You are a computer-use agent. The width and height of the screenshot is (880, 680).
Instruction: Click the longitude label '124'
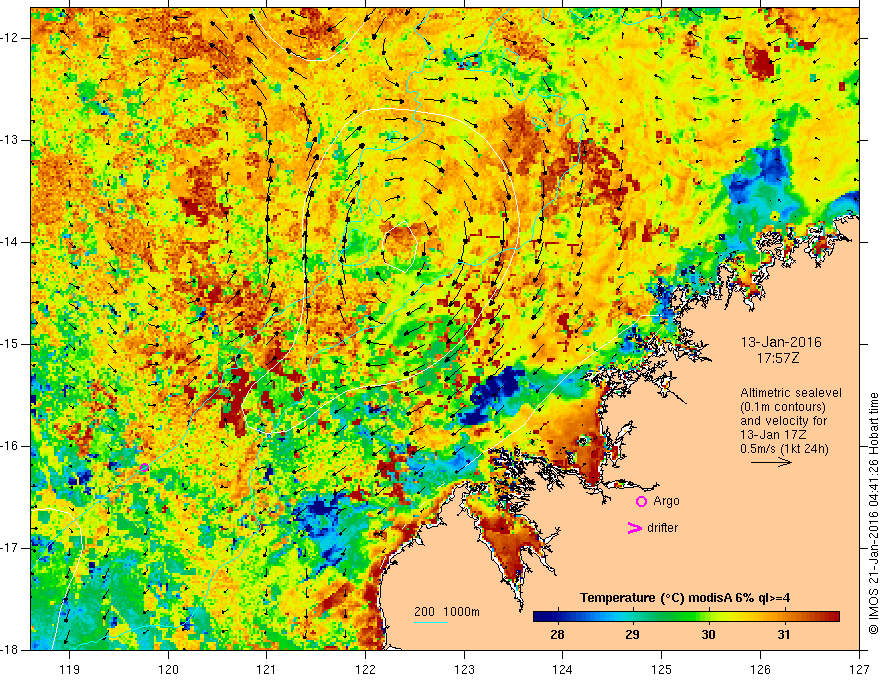pos(563,669)
